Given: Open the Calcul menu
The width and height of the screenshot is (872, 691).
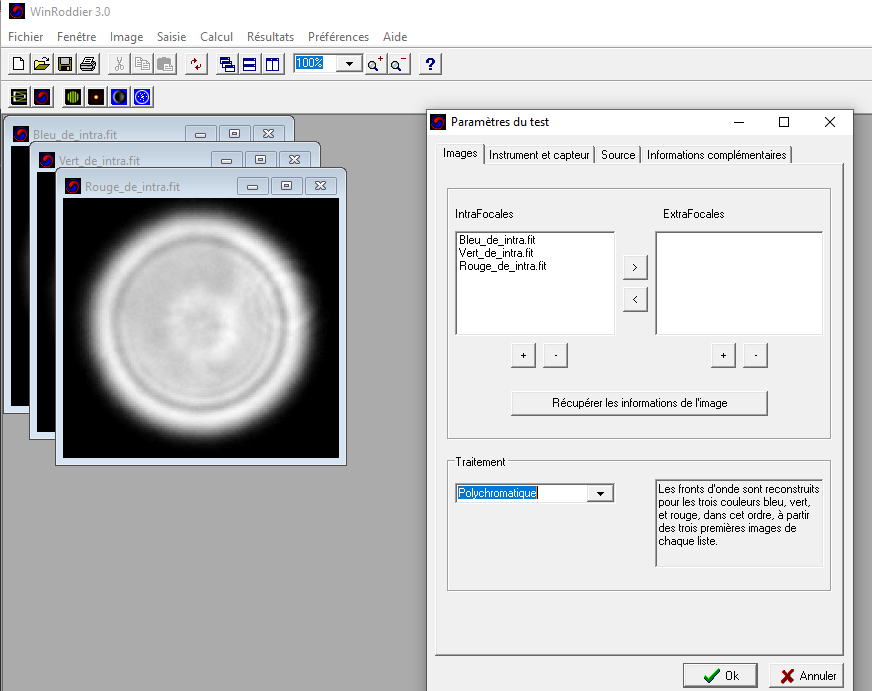Looking at the screenshot, I should point(216,37).
